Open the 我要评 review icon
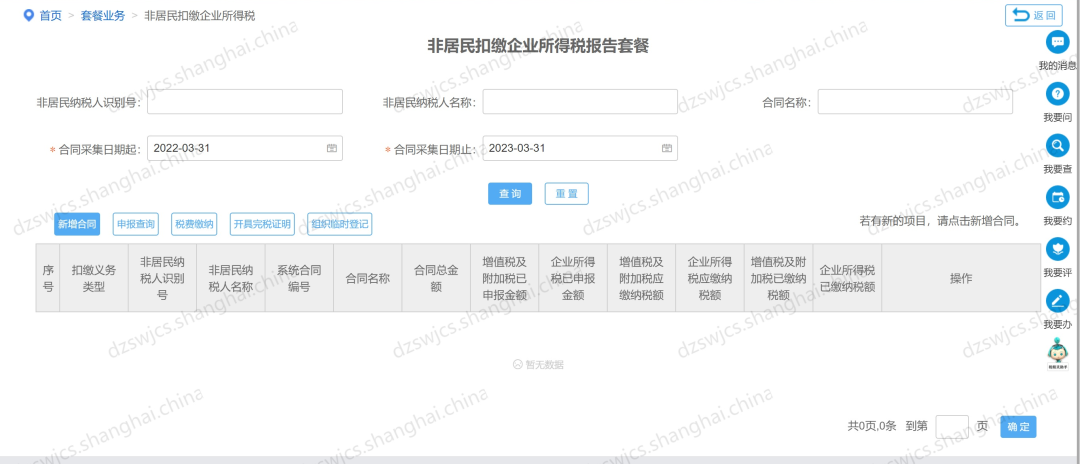This screenshot has height=464, width=1080. pyautogui.click(x=1057, y=249)
